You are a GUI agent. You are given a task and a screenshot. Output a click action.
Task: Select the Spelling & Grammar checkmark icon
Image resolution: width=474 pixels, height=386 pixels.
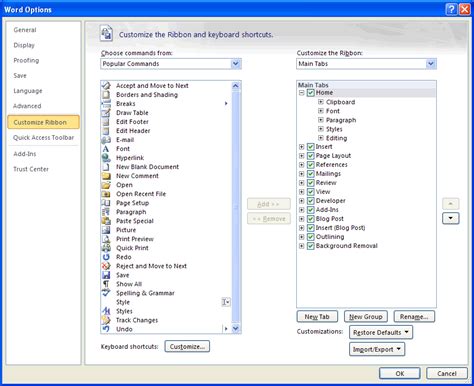click(x=106, y=293)
